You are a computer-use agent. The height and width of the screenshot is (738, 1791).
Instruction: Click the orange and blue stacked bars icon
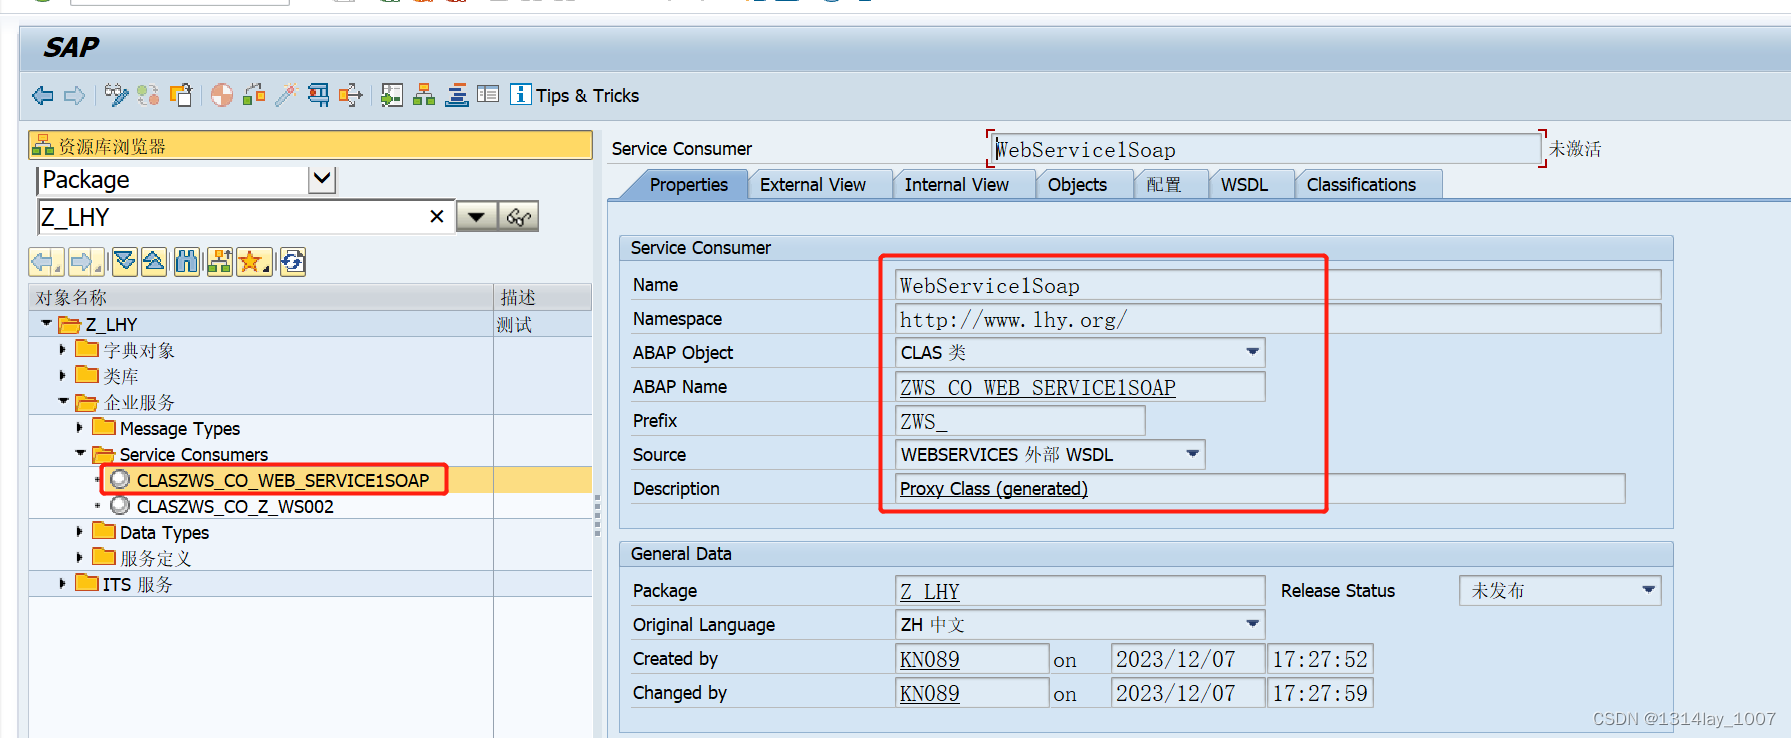(x=457, y=95)
